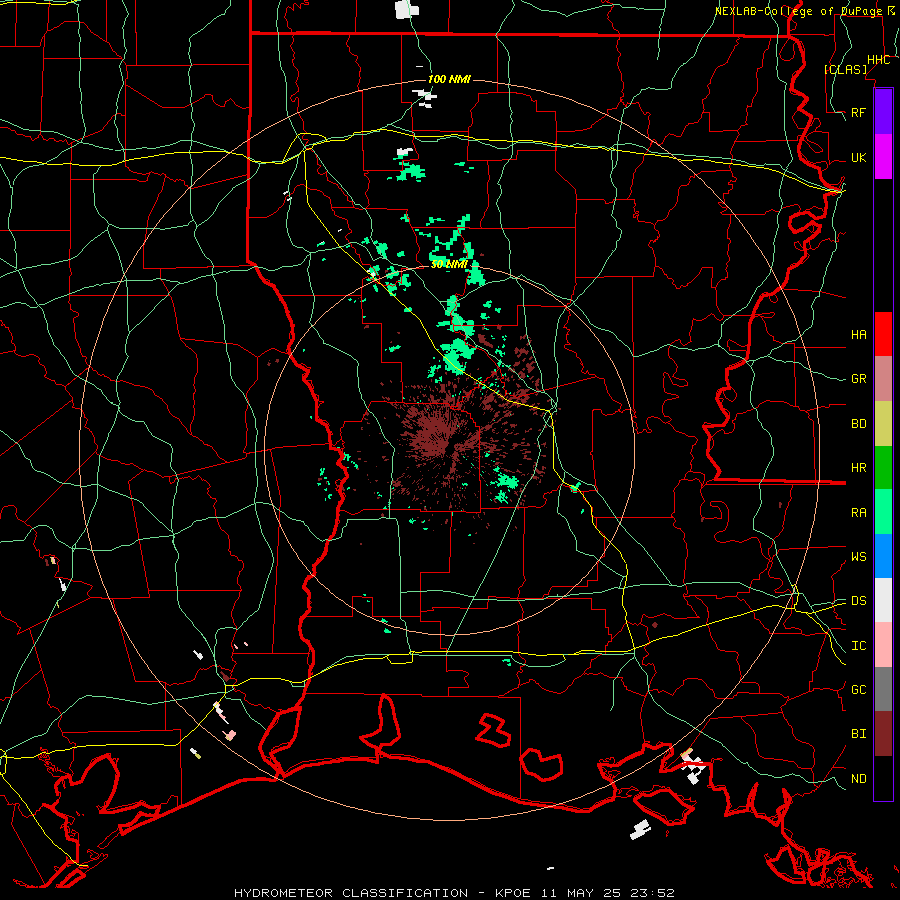
Task: Click the 100 NMI range ring label
Action: [x=449, y=79]
